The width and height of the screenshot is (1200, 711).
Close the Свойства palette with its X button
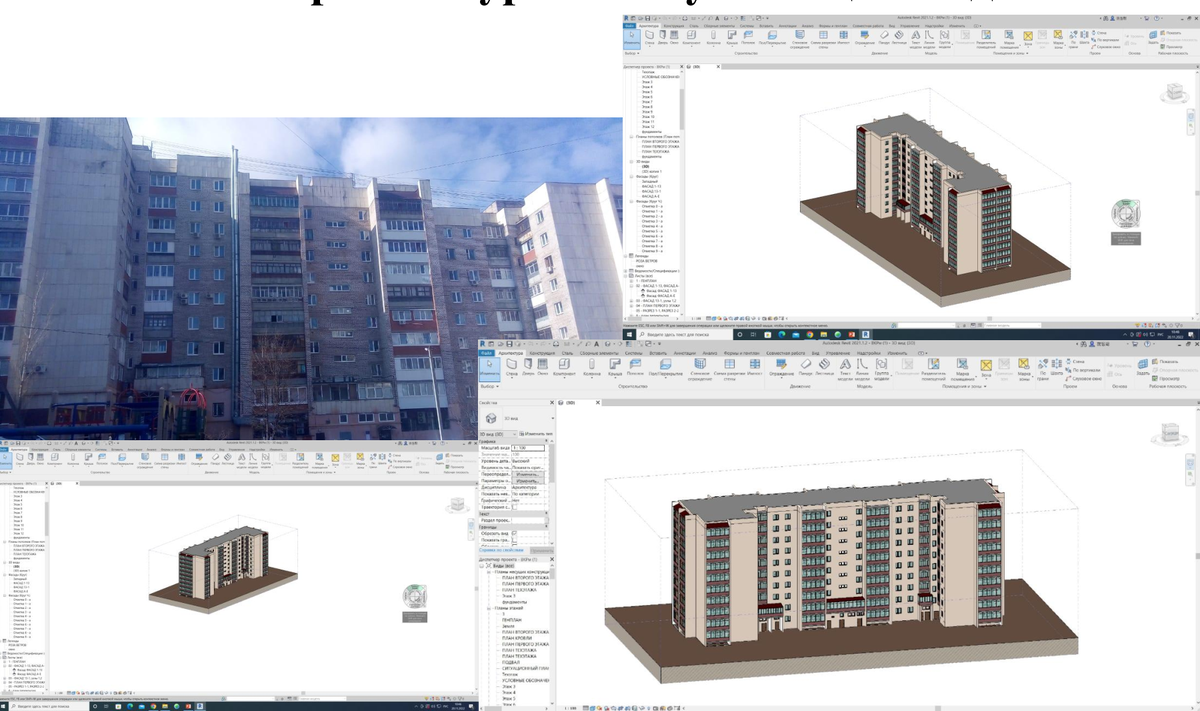[552, 402]
